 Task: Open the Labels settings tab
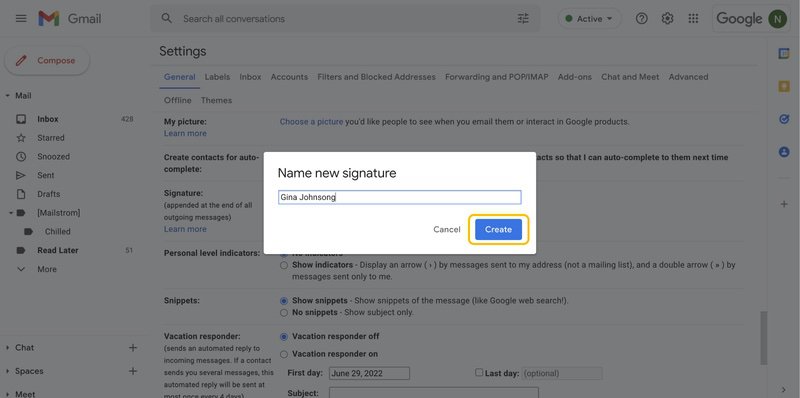pyautogui.click(x=217, y=77)
